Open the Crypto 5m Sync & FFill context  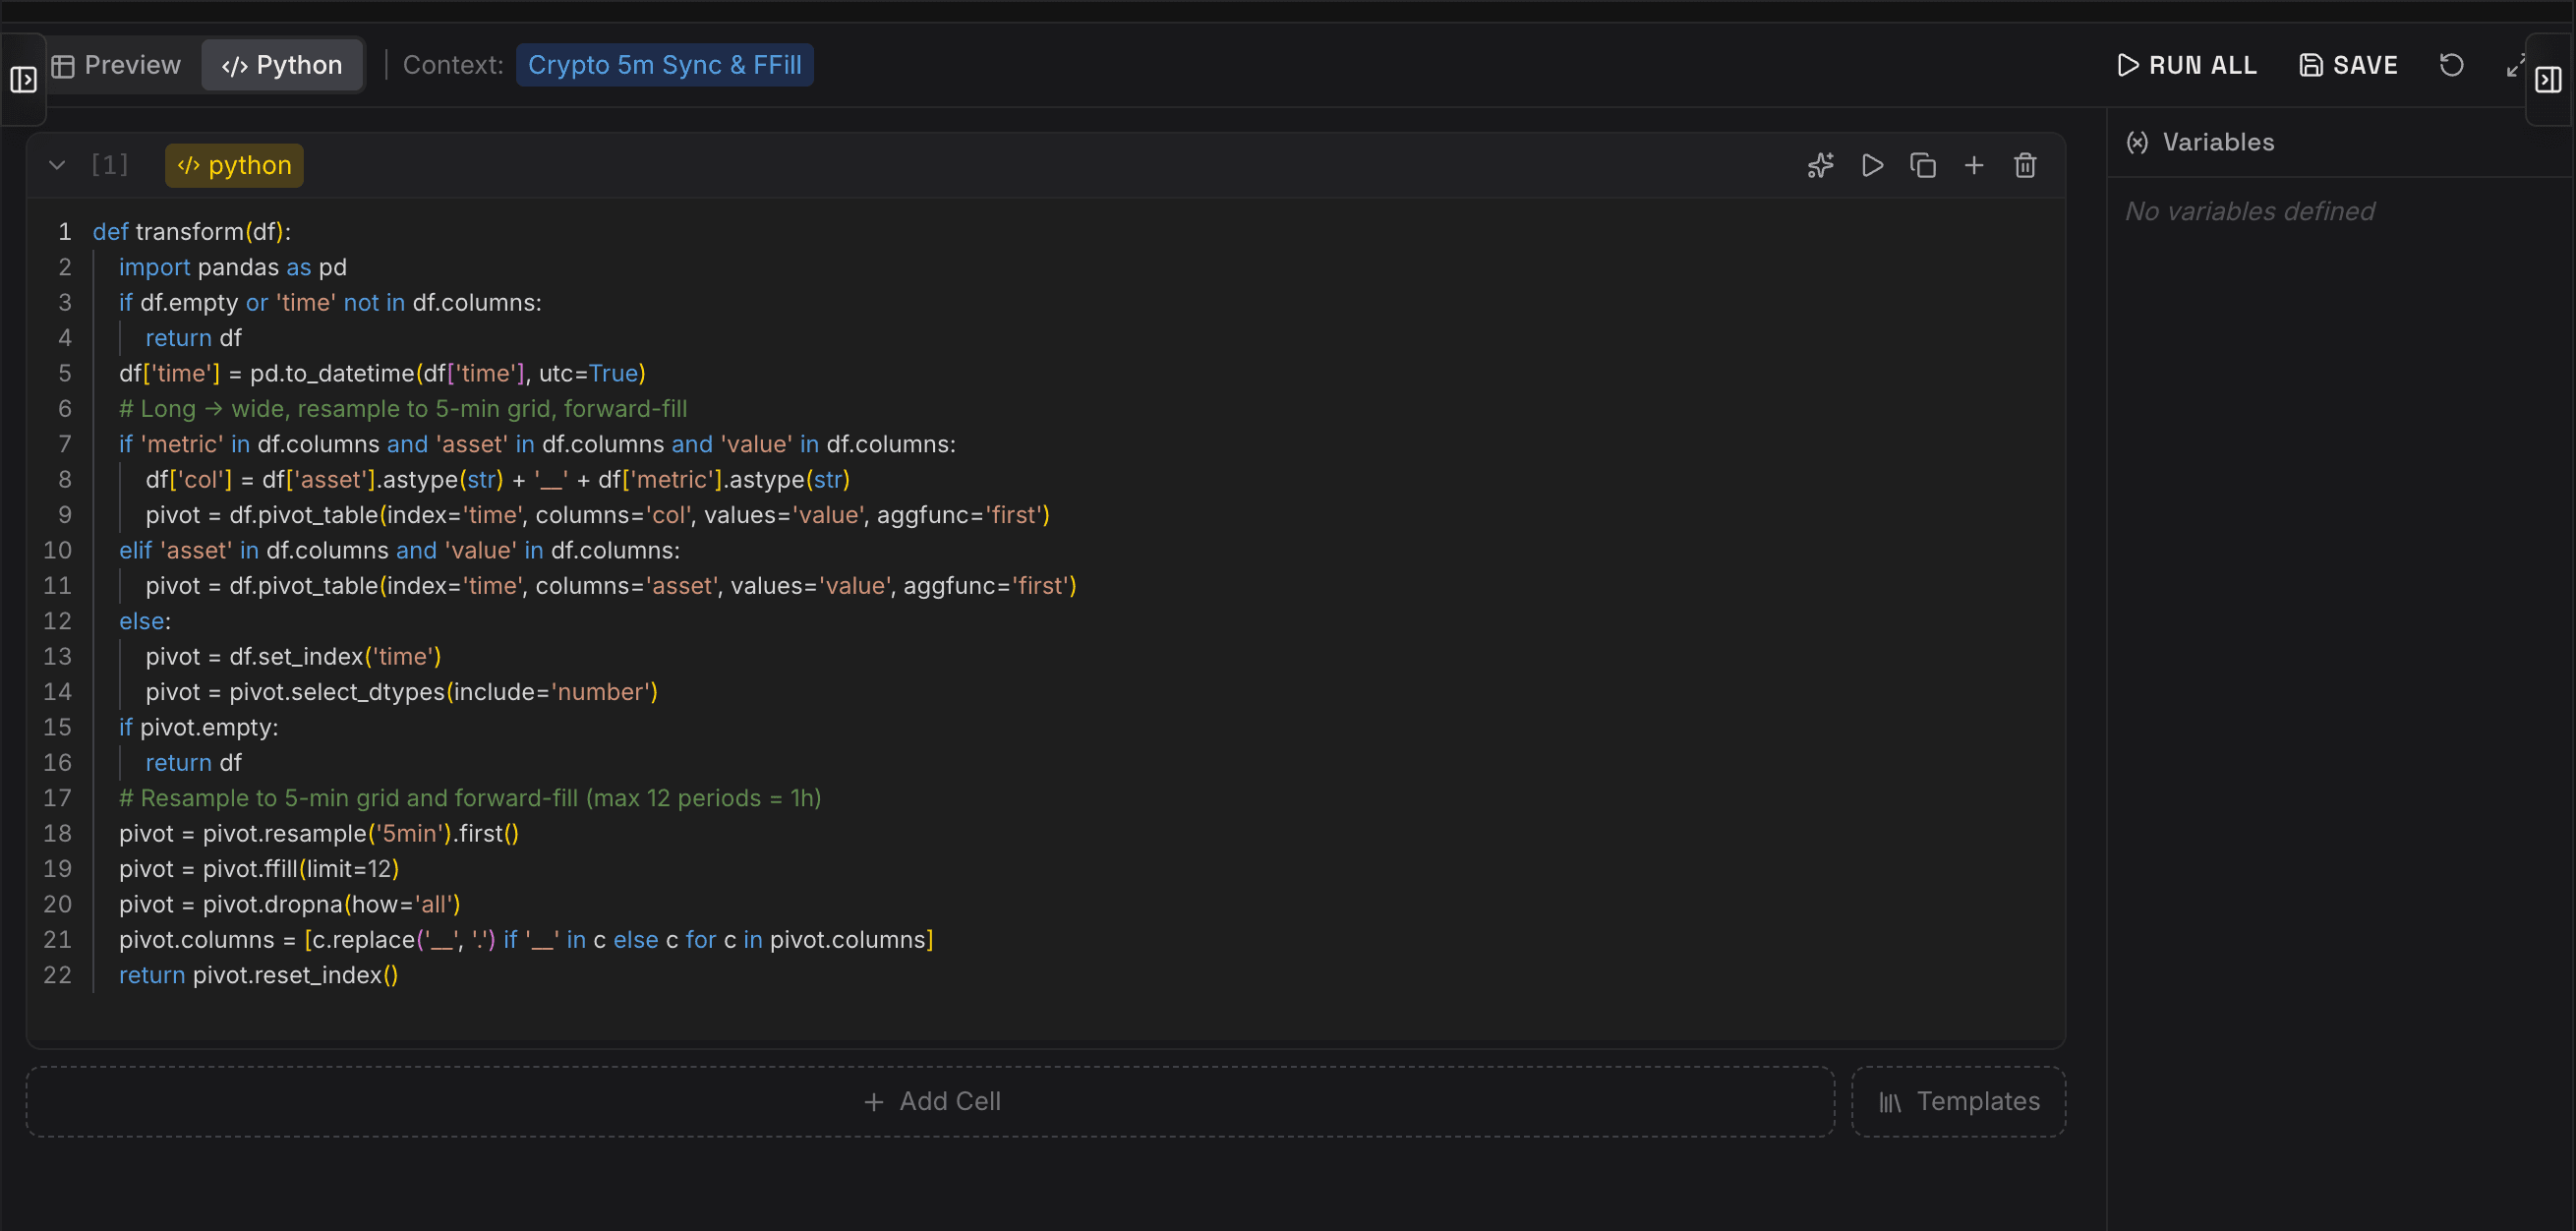664,65
